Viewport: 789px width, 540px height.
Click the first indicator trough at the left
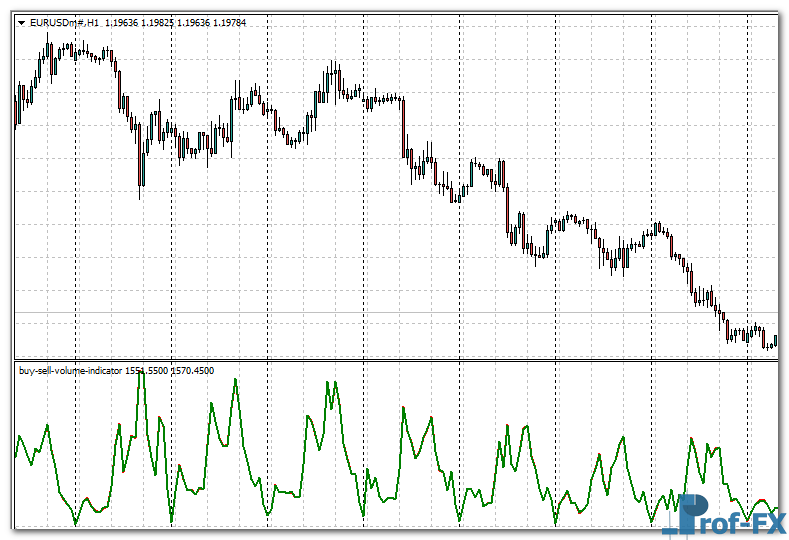tap(76, 522)
